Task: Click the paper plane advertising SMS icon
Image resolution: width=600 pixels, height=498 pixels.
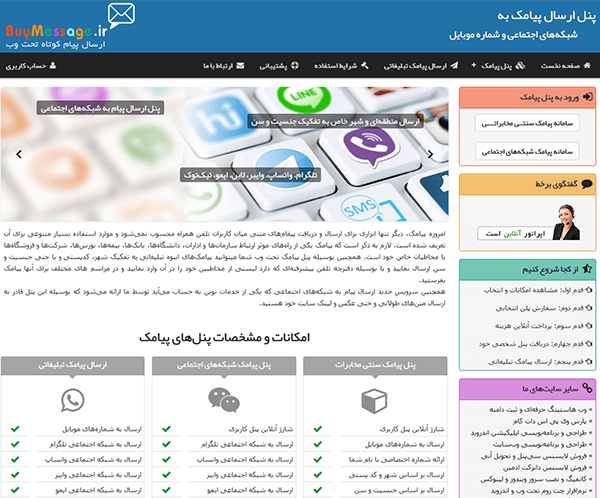Action: click(x=454, y=65)
